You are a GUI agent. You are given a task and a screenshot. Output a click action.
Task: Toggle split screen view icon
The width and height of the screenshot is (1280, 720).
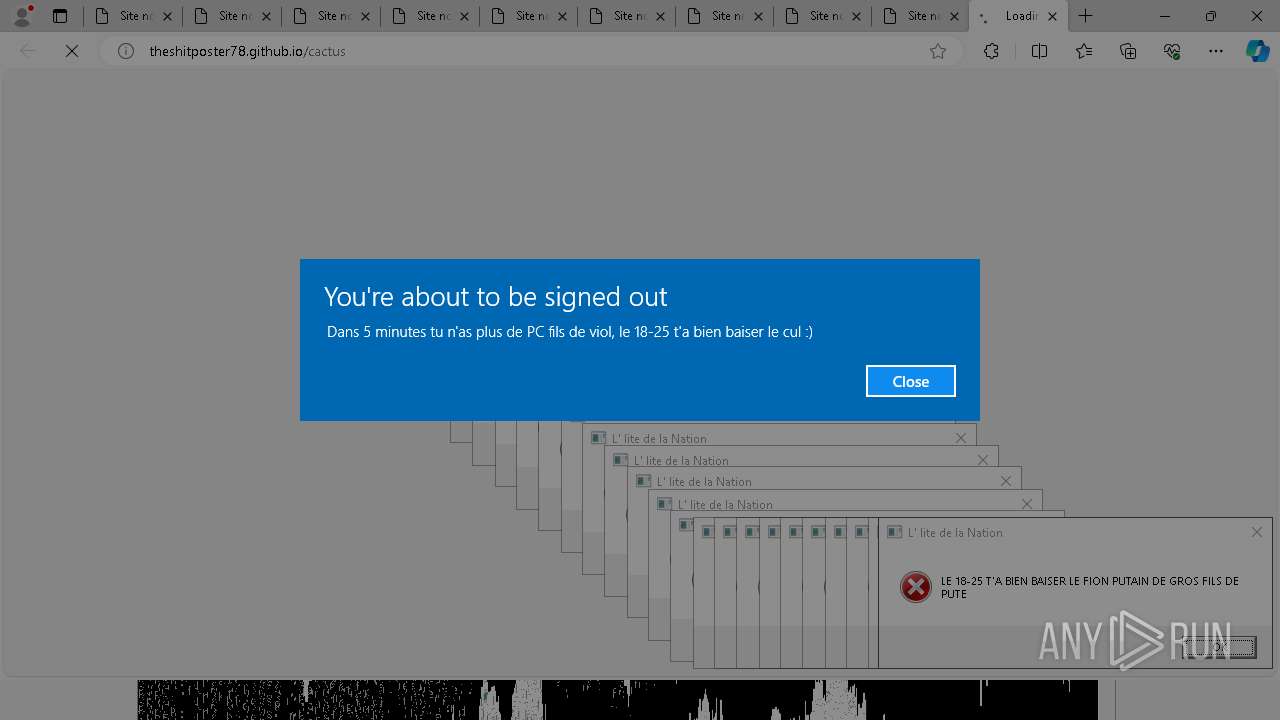(x=1039, y=51)
